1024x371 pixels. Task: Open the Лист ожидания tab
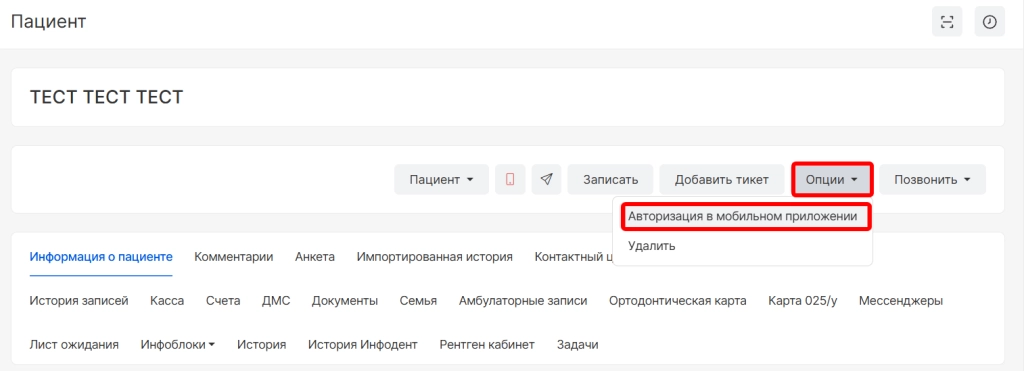pyautogui.click(x=74, y=344)
